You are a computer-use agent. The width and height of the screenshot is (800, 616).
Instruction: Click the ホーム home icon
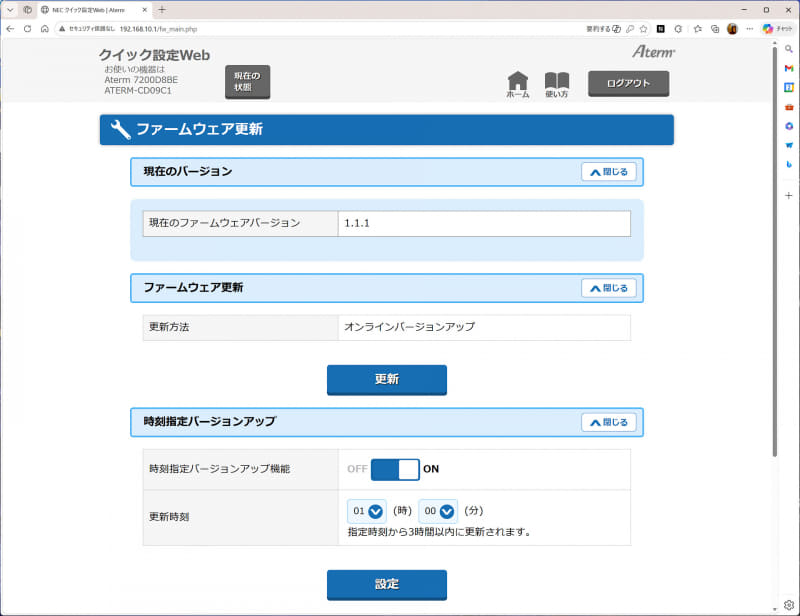519,82
